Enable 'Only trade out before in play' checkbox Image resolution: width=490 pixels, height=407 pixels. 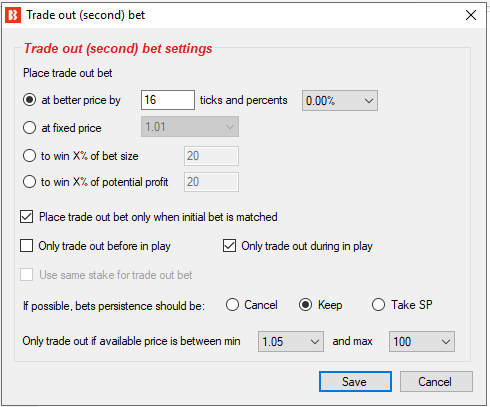(x=26, y=246)
